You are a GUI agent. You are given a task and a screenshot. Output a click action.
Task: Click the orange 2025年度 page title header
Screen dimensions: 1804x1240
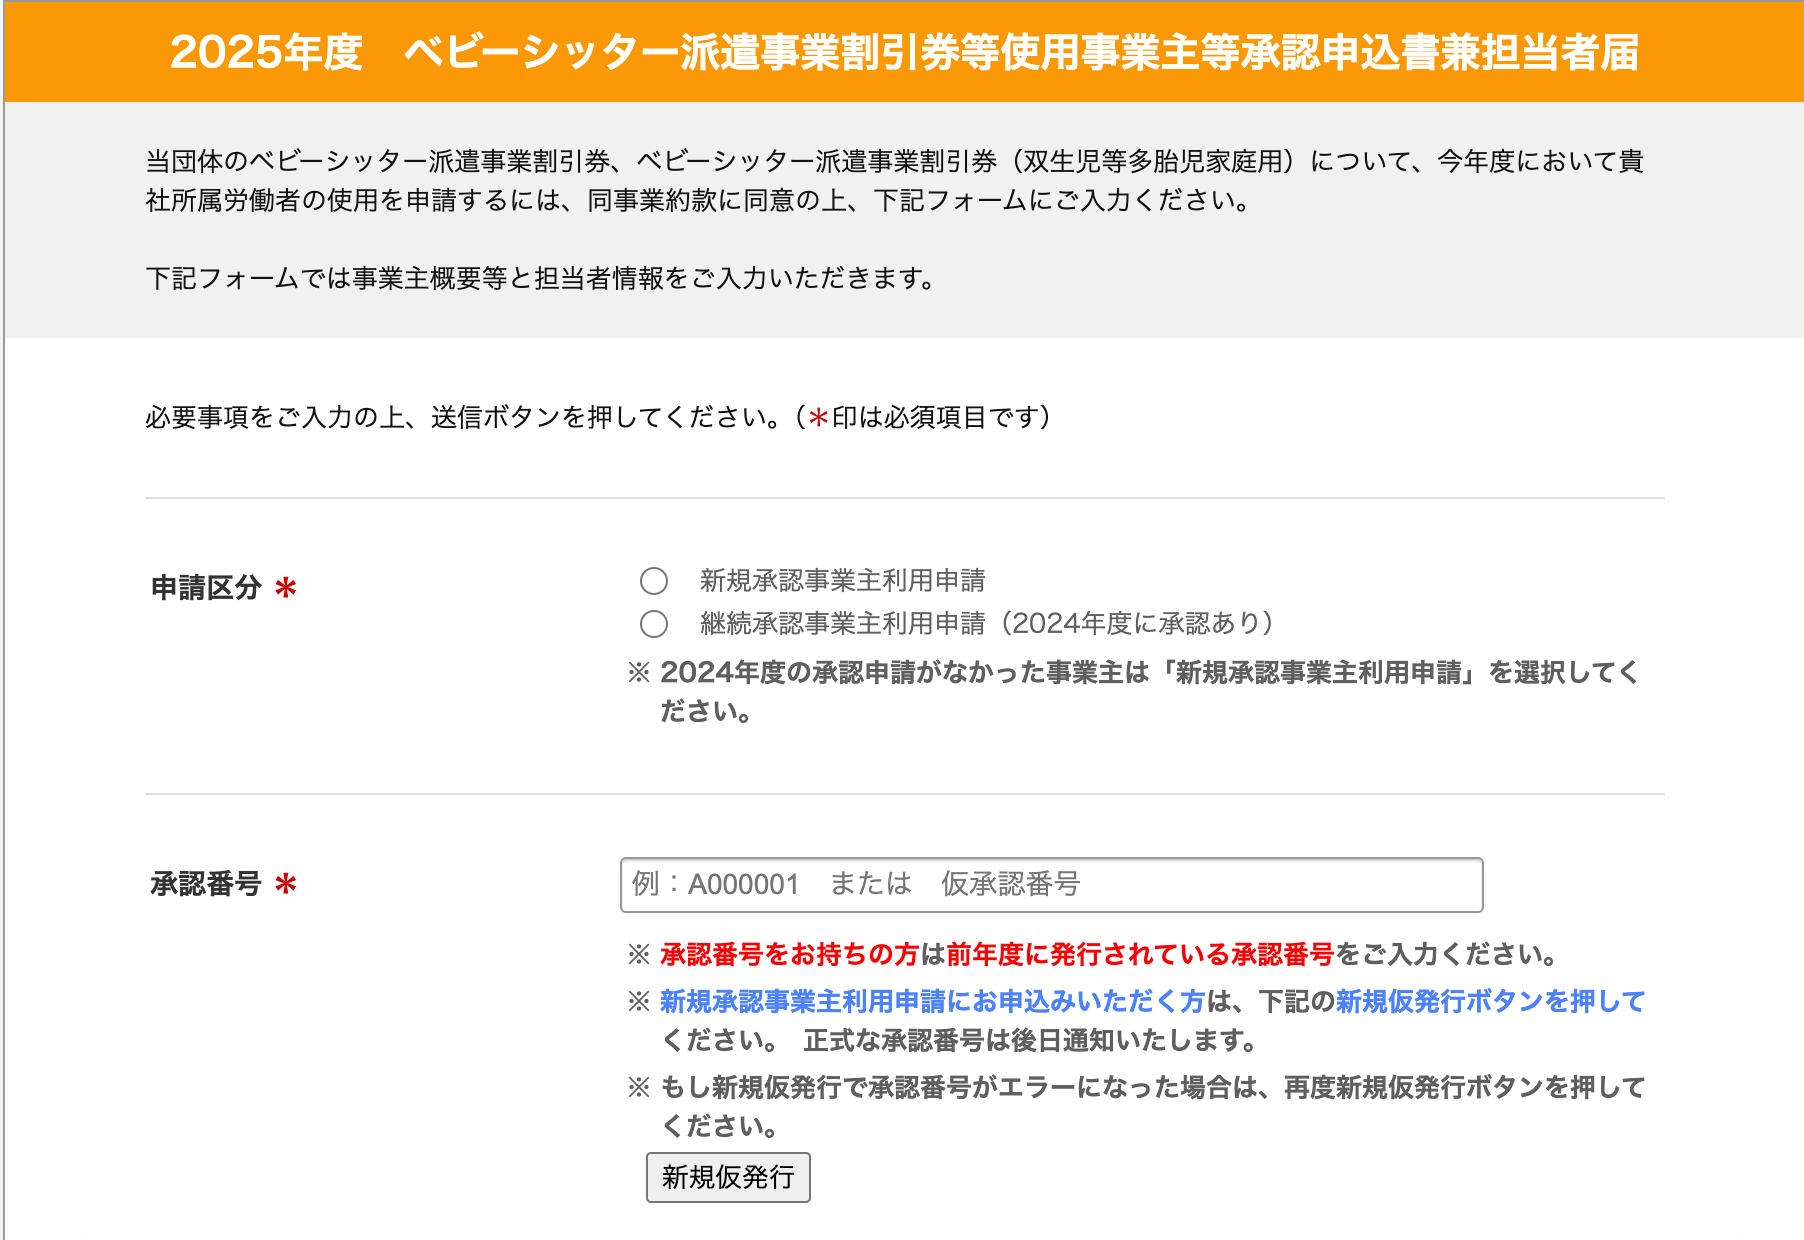tap(904, 52)
